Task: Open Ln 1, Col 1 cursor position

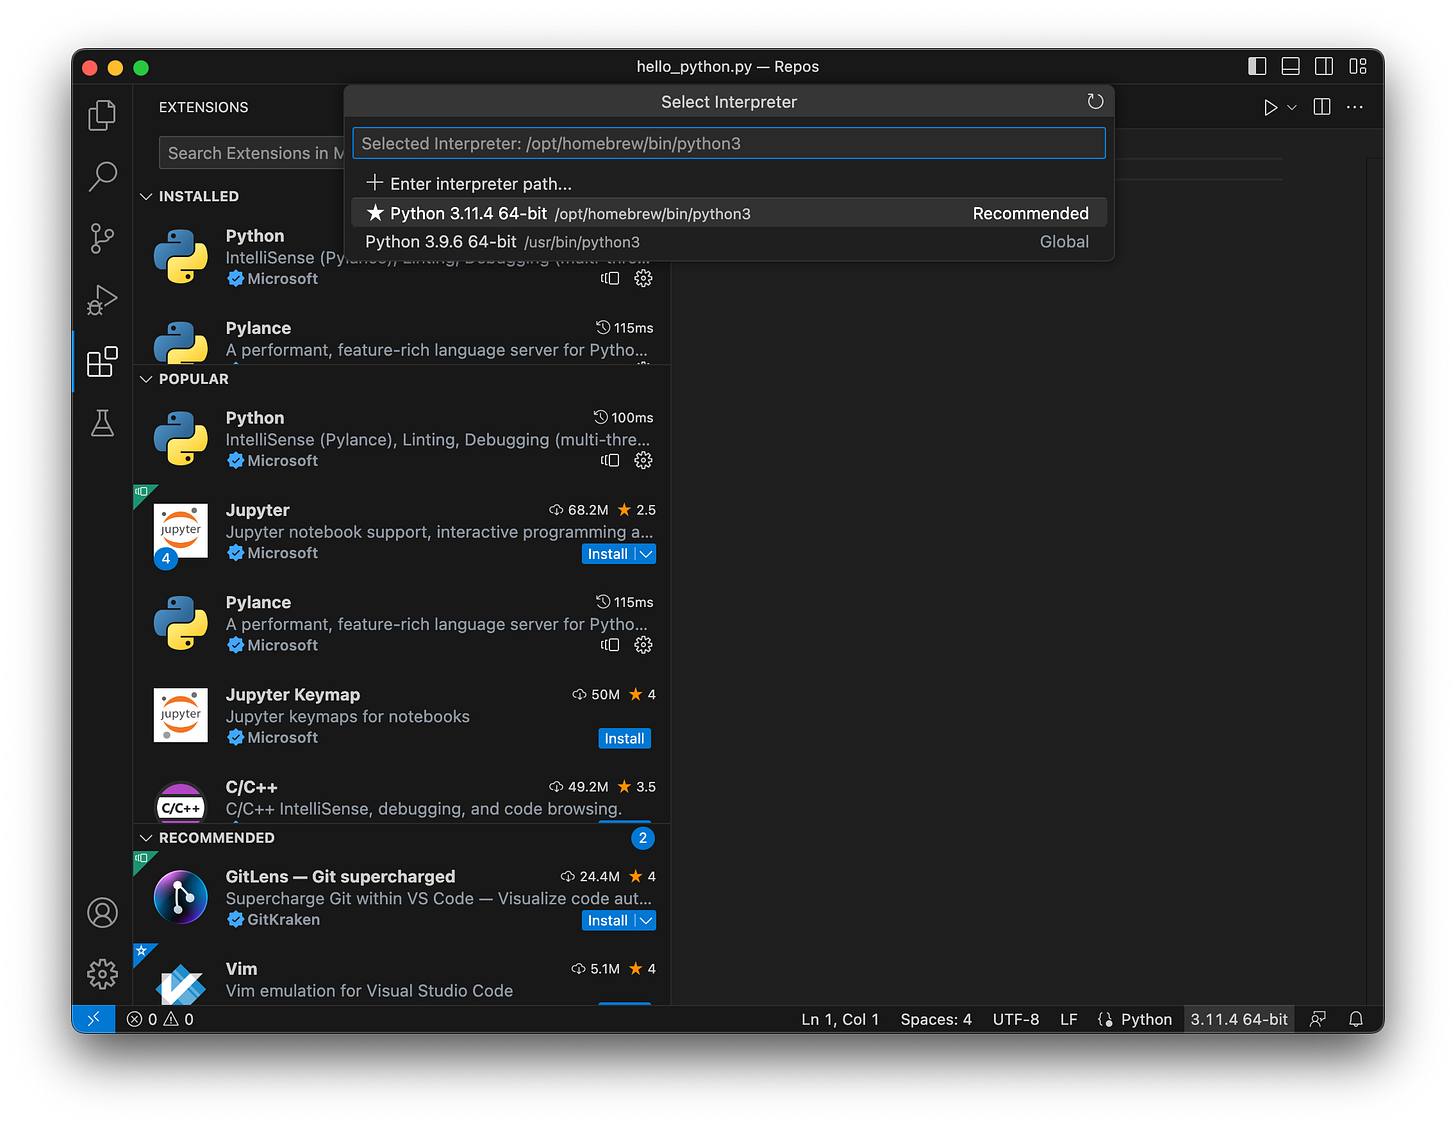Action: [840, 1019]
